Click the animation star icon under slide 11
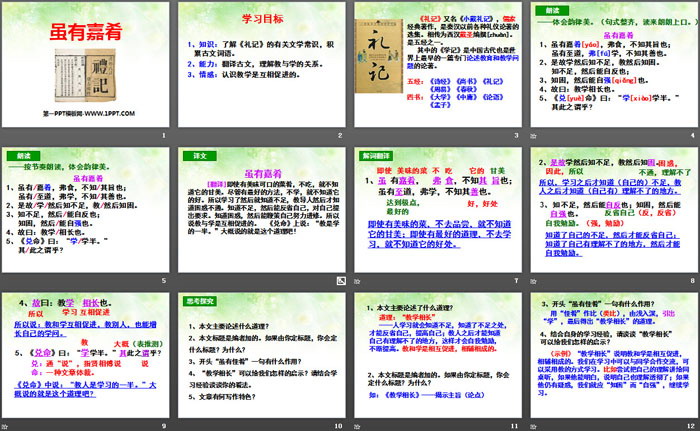The width and height of the screenshot is (700, 431). click(x=357, y=427)
